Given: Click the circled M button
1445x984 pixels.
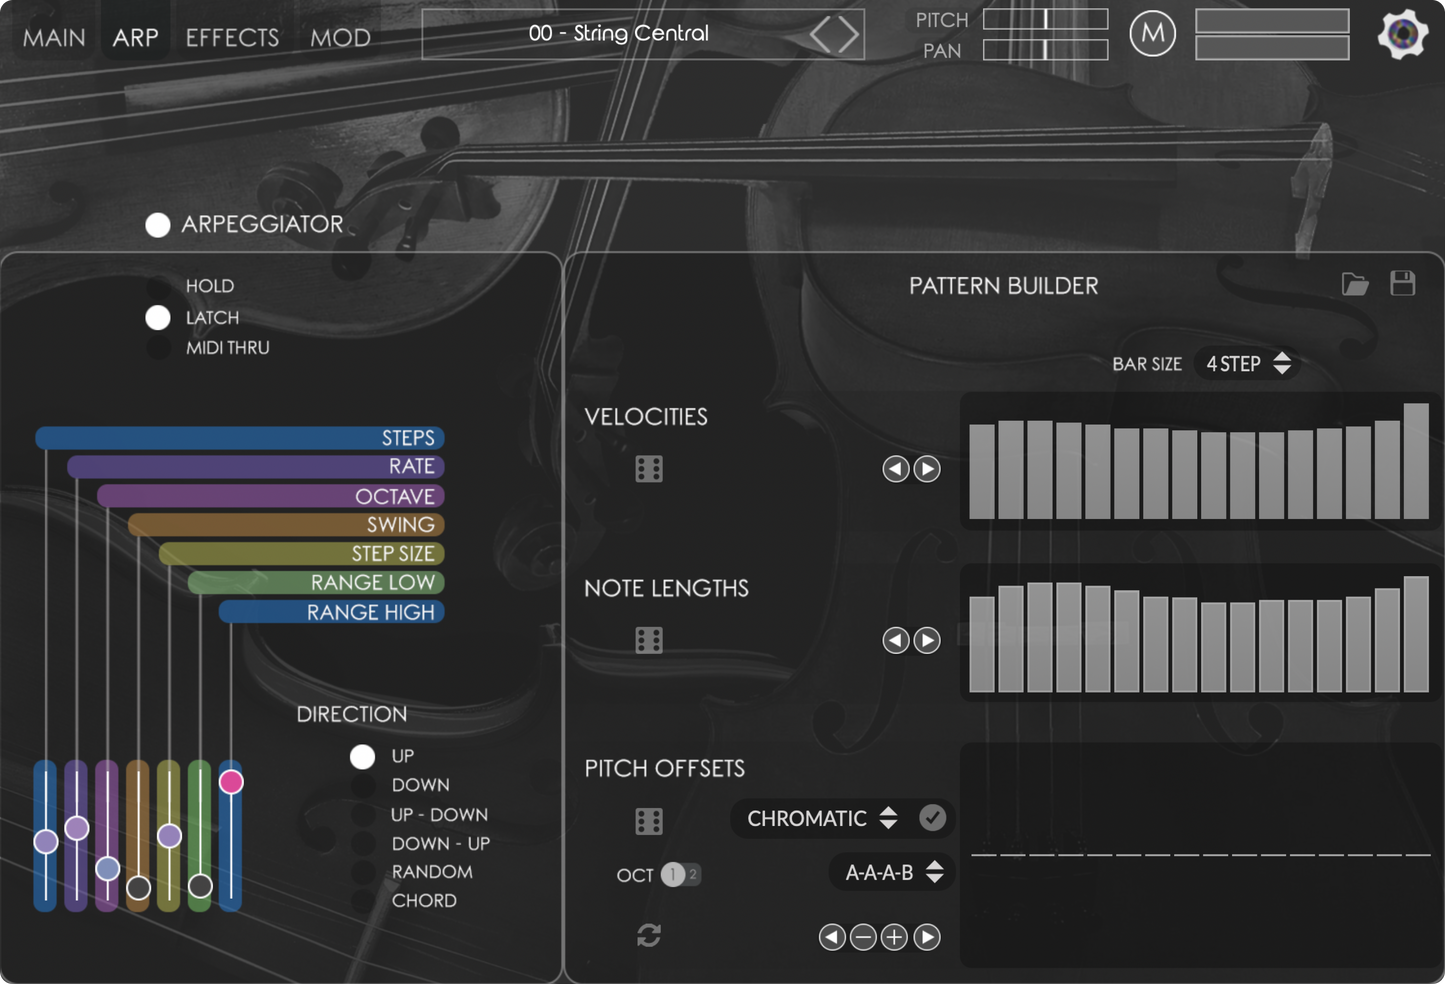Looking at the screenshot, I should coord(1152,34).
